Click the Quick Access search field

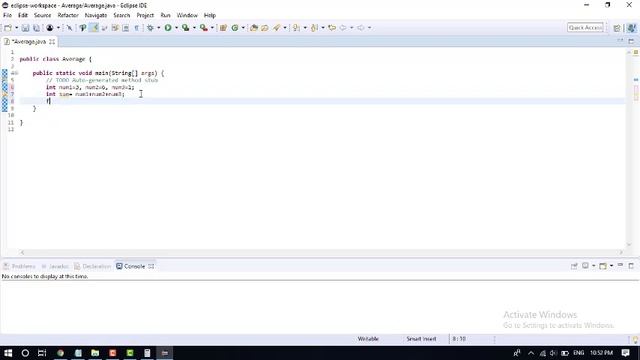[585, 27]
